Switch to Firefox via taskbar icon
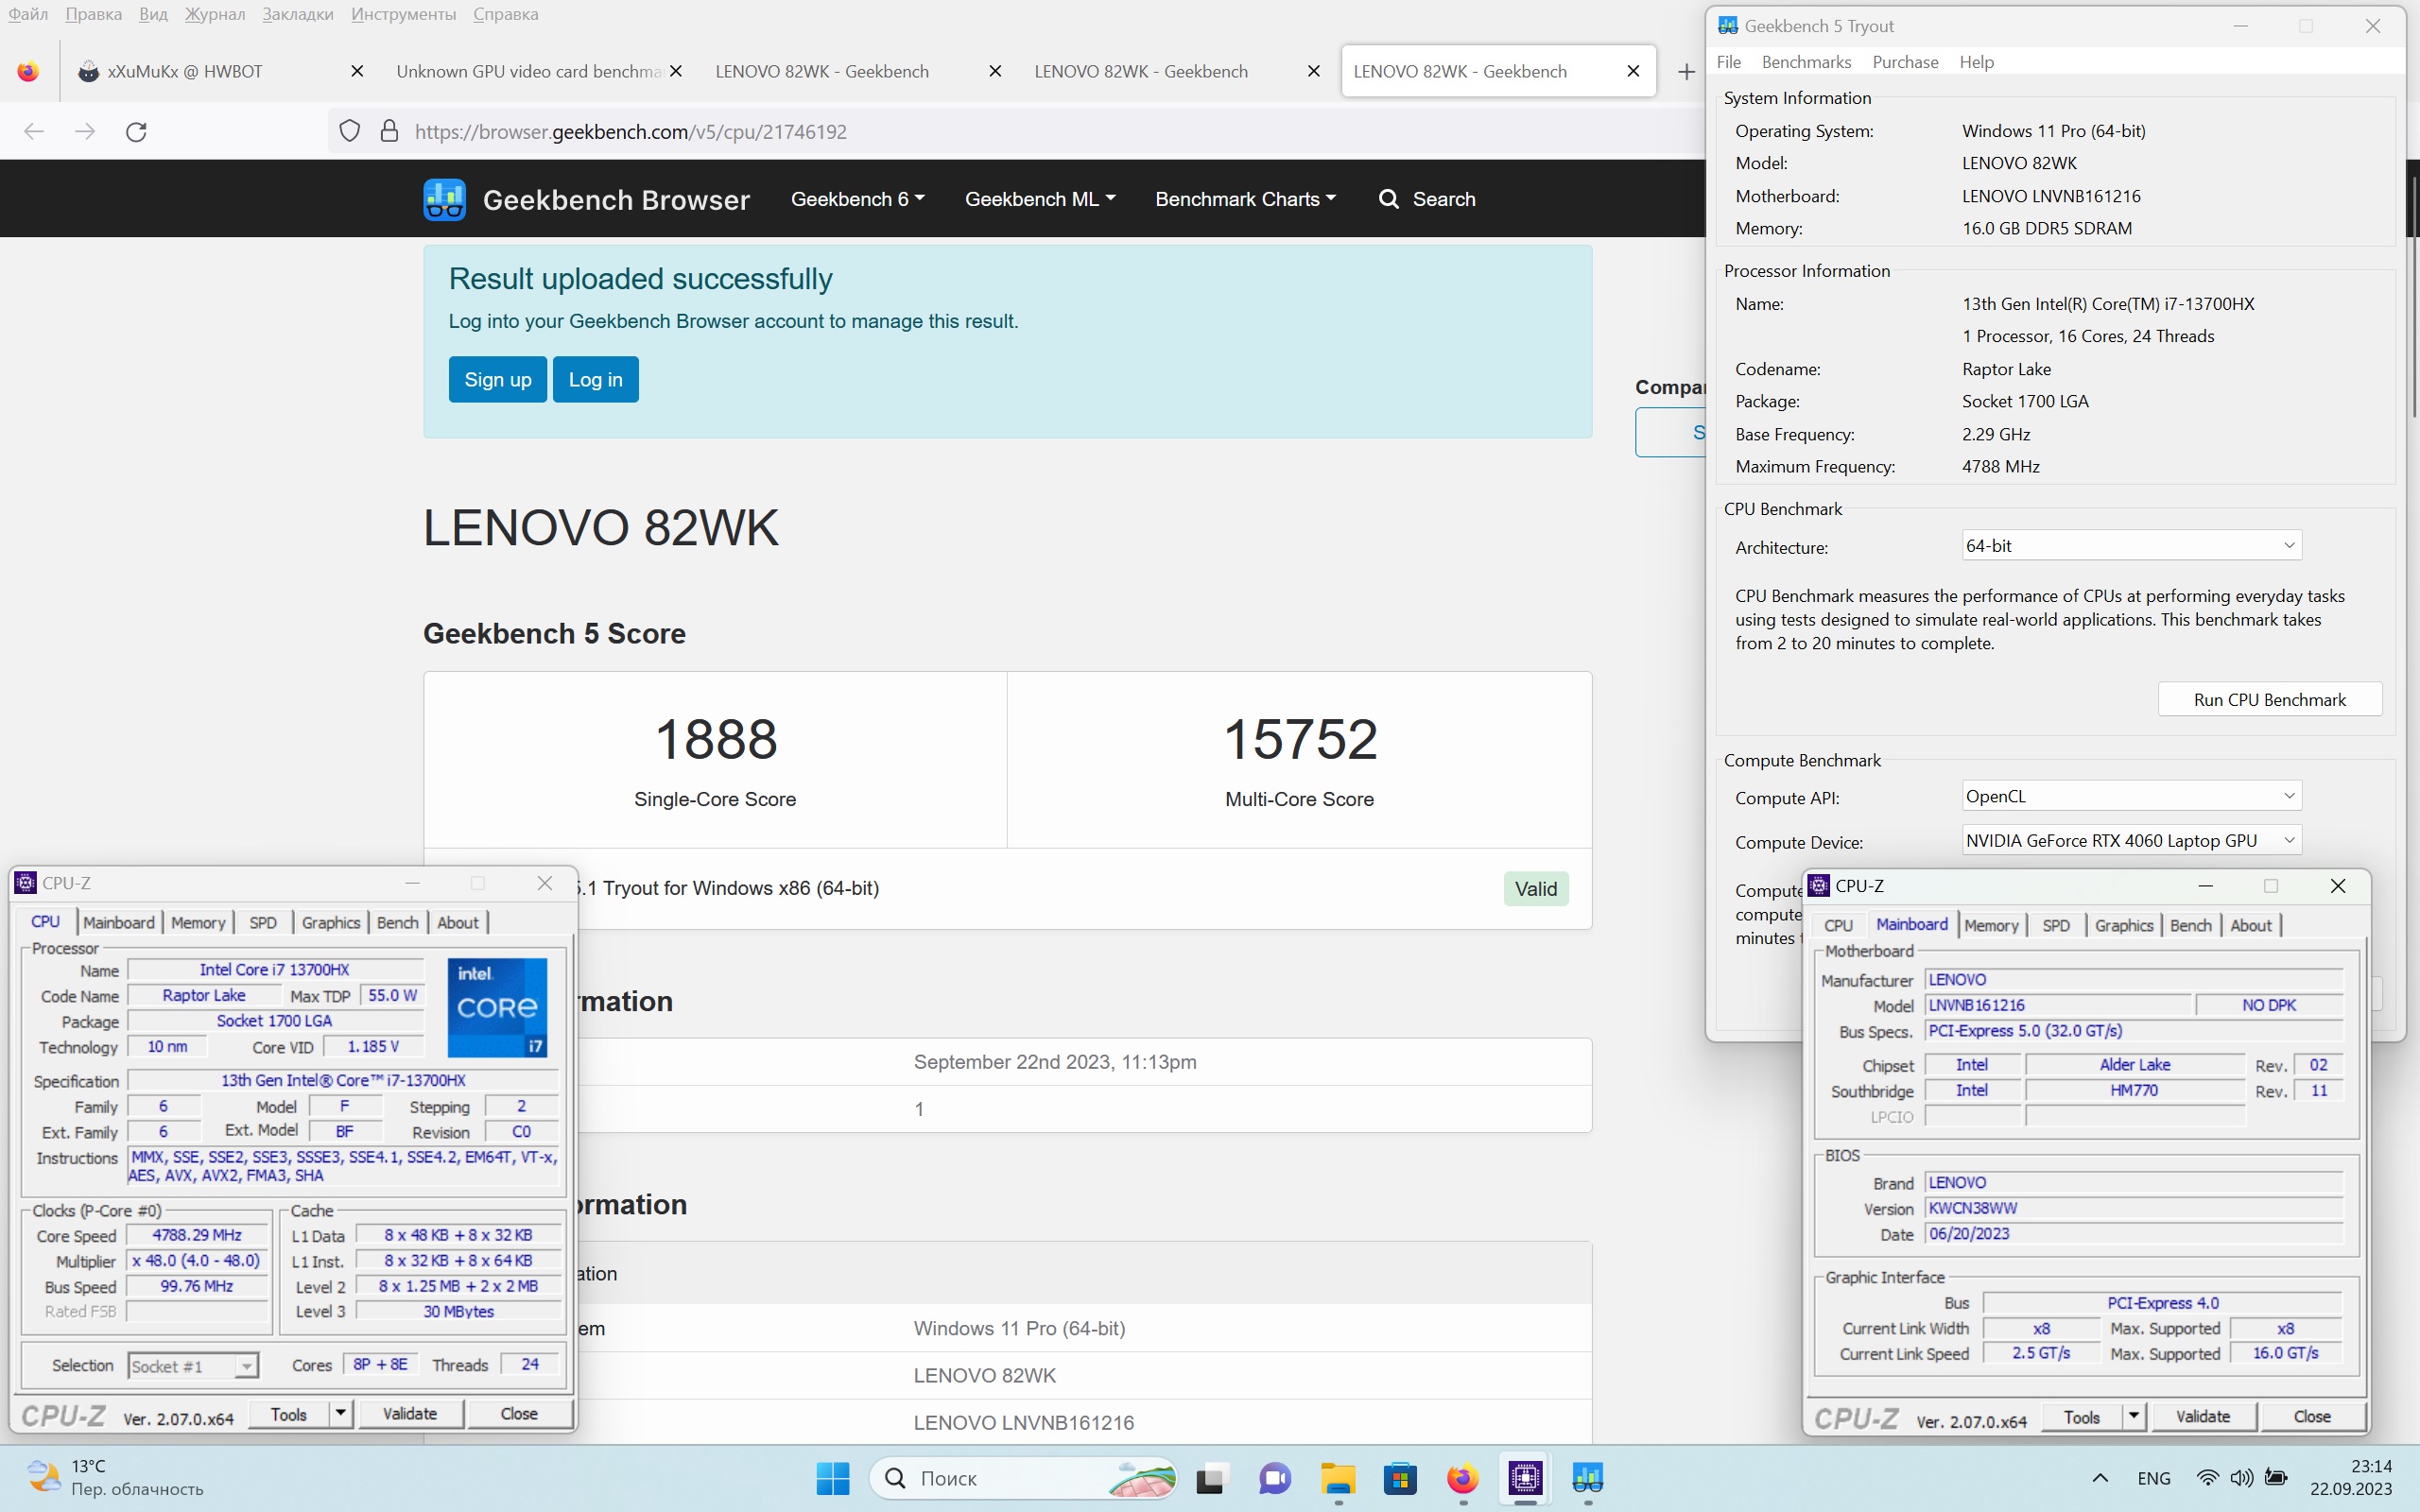2420x1512 pixels. [x=1463, y=1478]
